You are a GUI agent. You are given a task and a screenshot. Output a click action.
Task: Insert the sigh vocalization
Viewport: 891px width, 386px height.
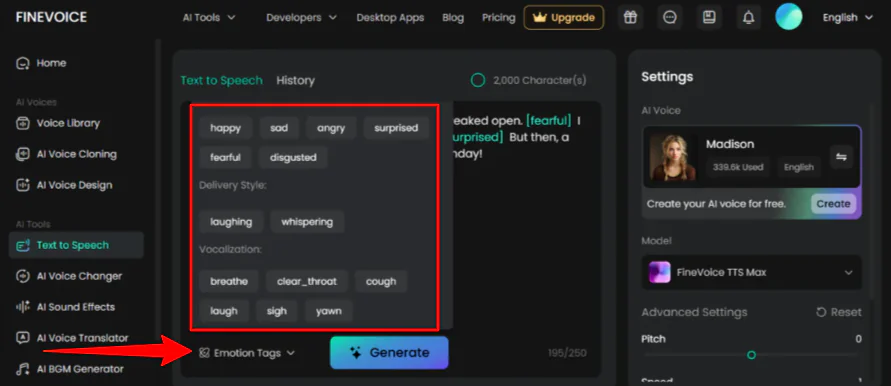[x=277, y=311]
